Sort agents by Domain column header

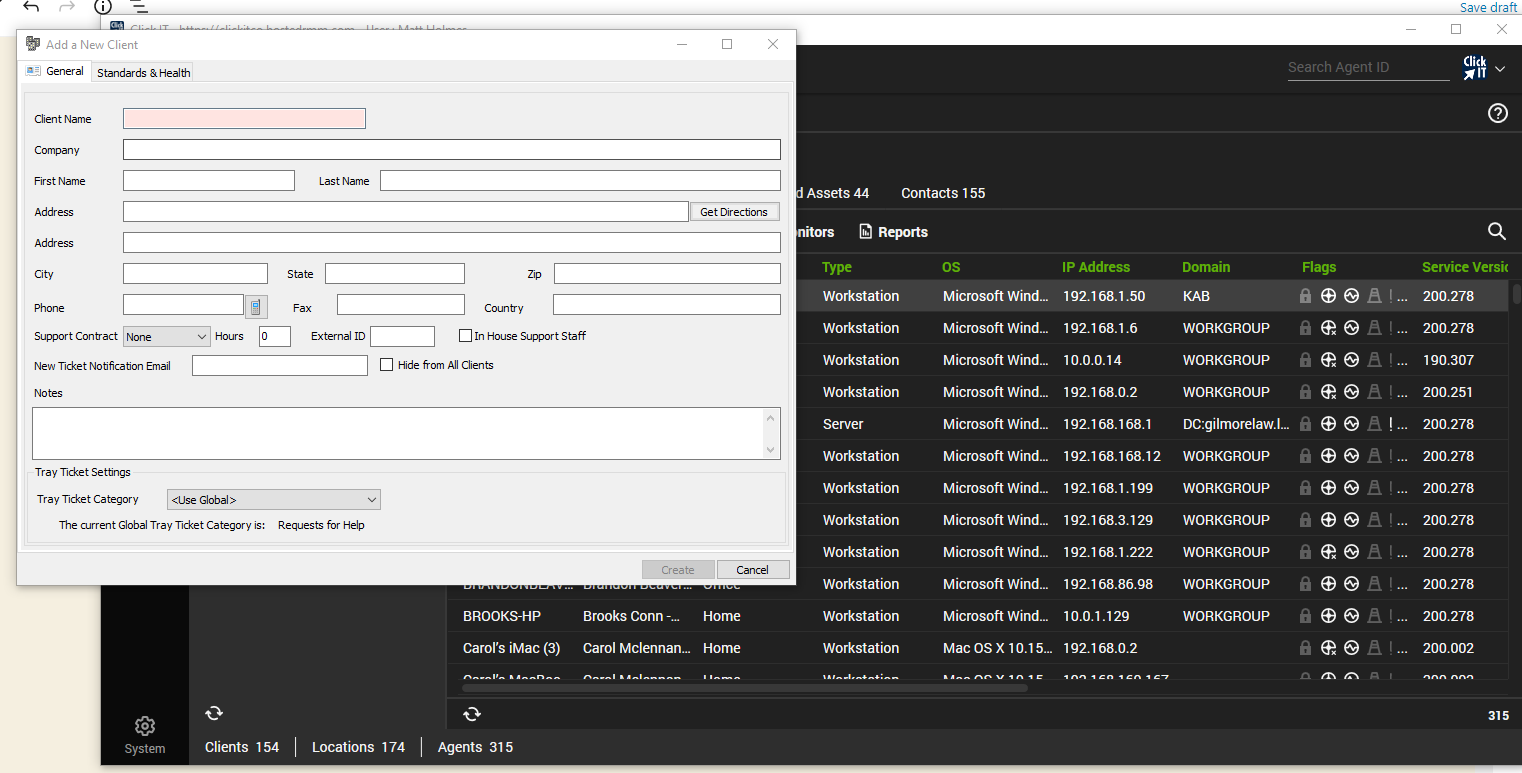(1206, 267)
